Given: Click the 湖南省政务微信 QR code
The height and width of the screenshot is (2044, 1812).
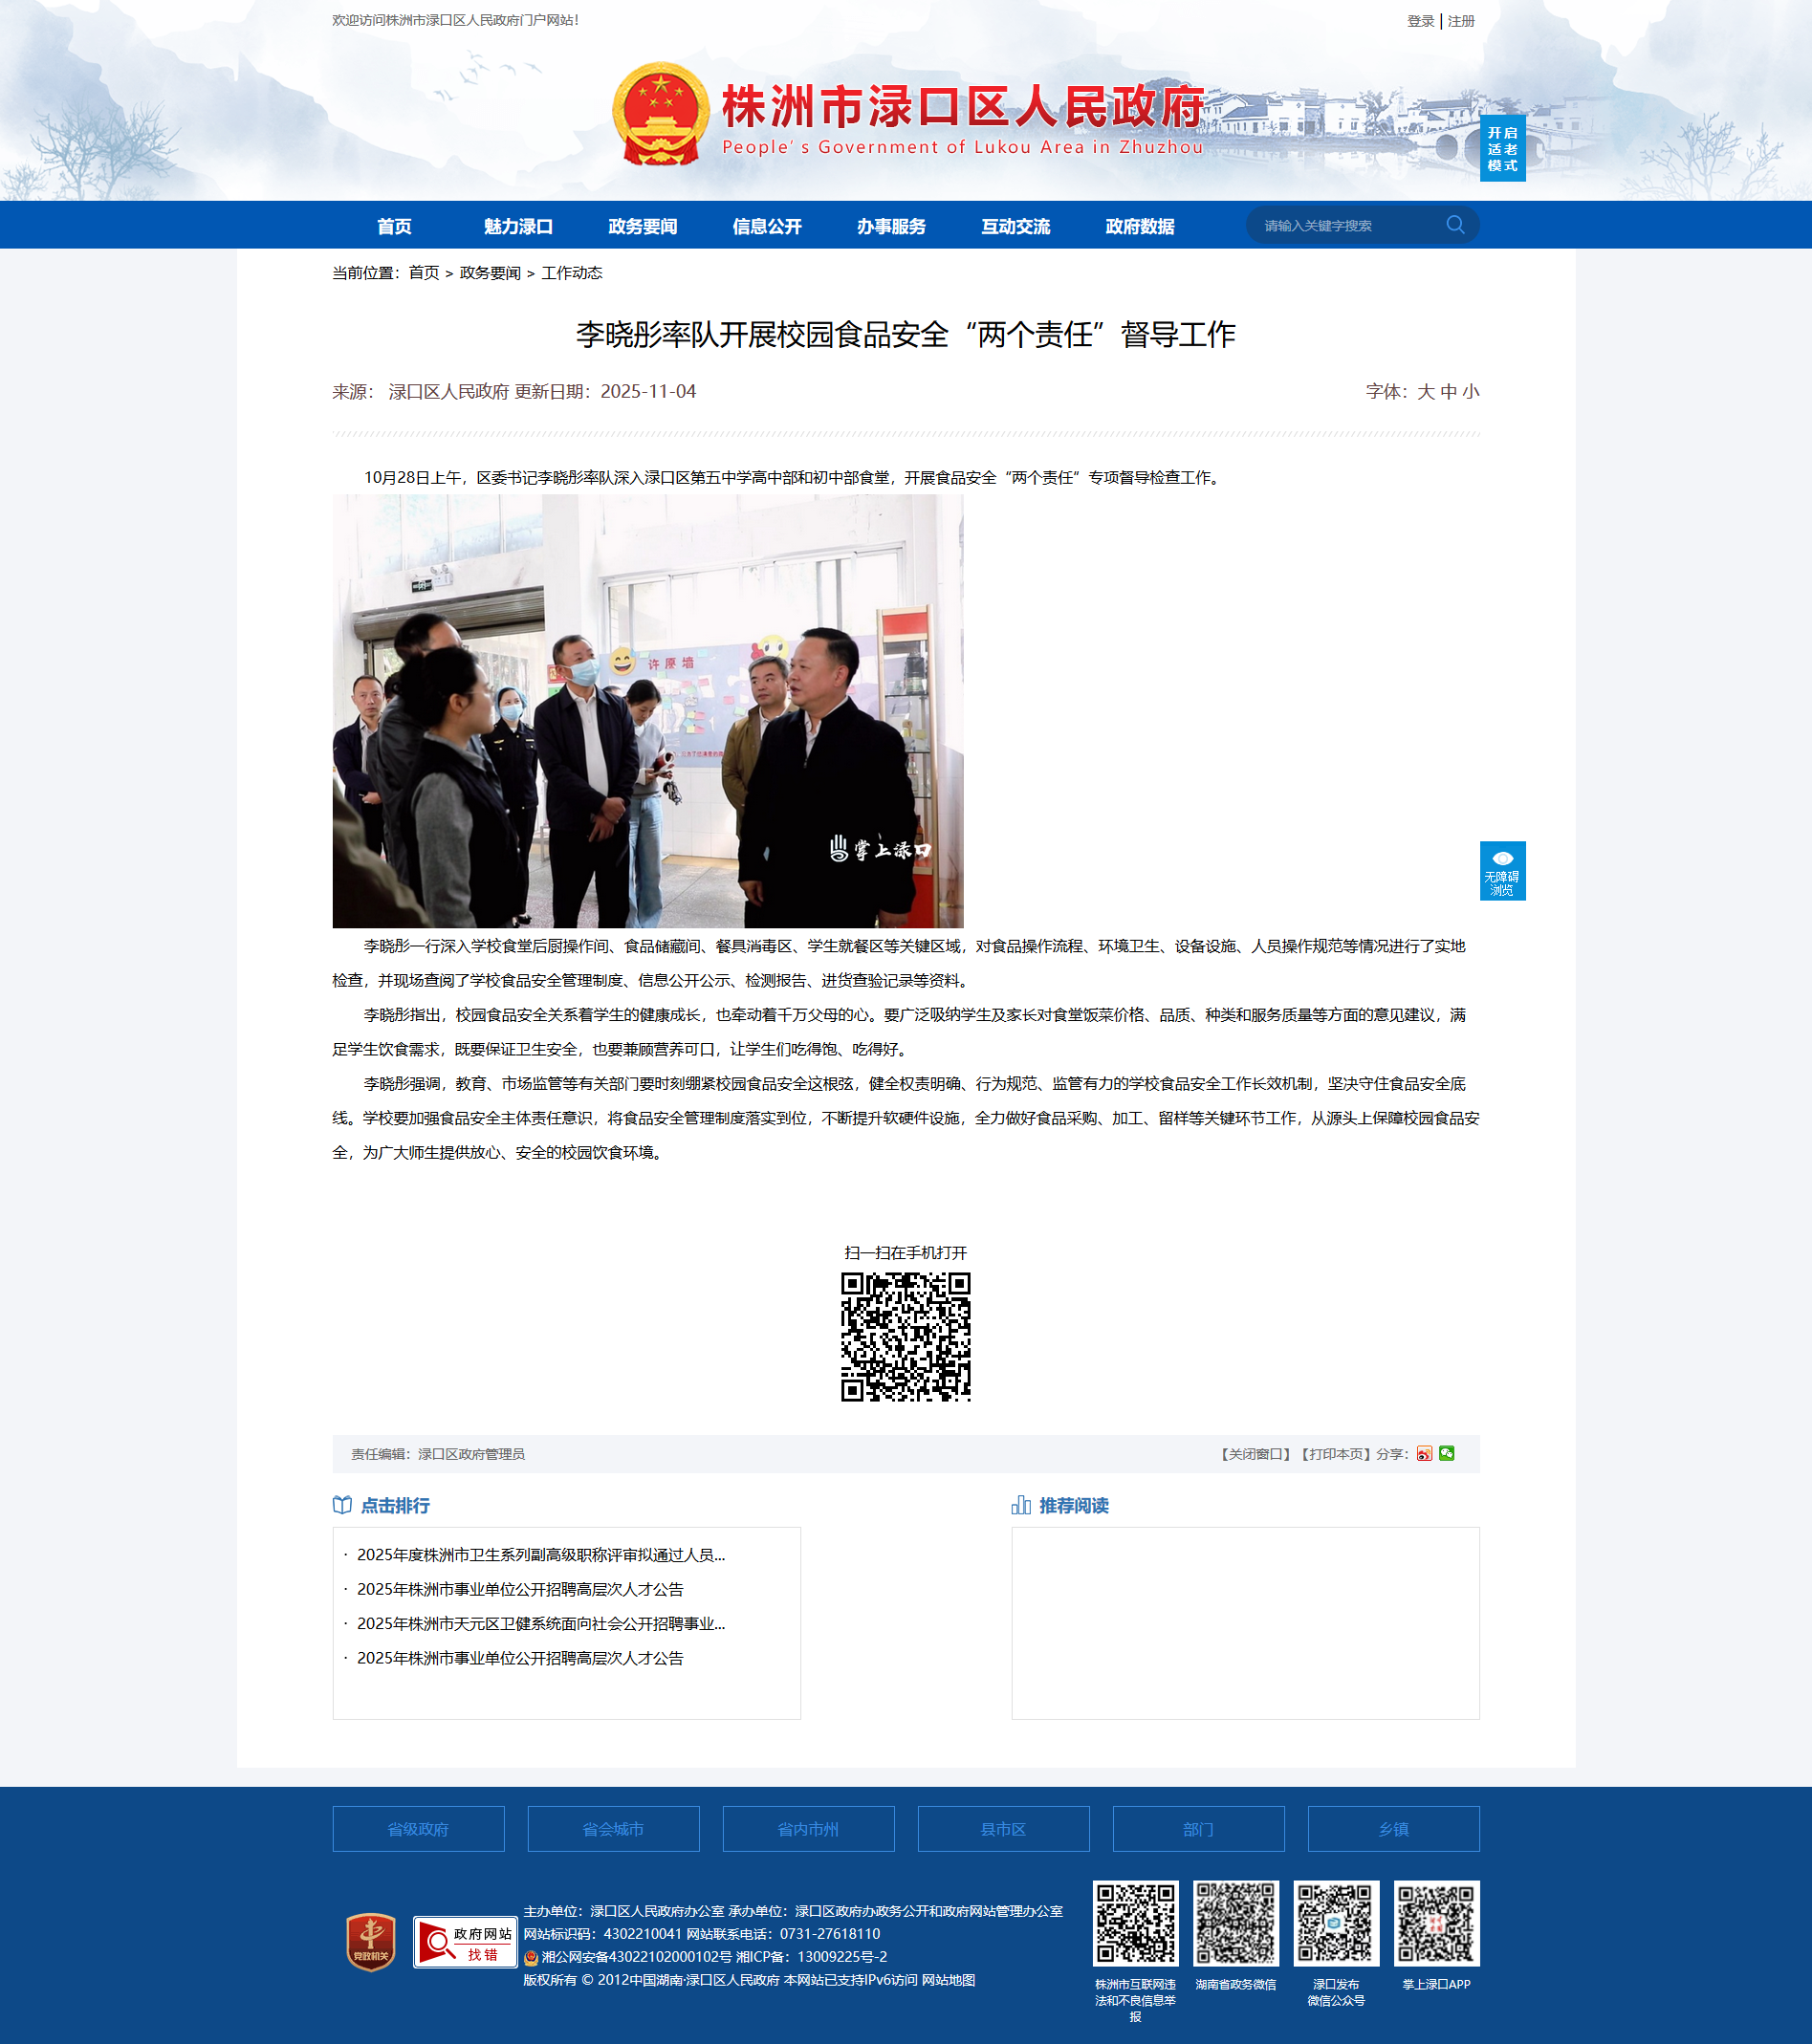Looking at the screenshot, I should [x=1235, y=1923].
